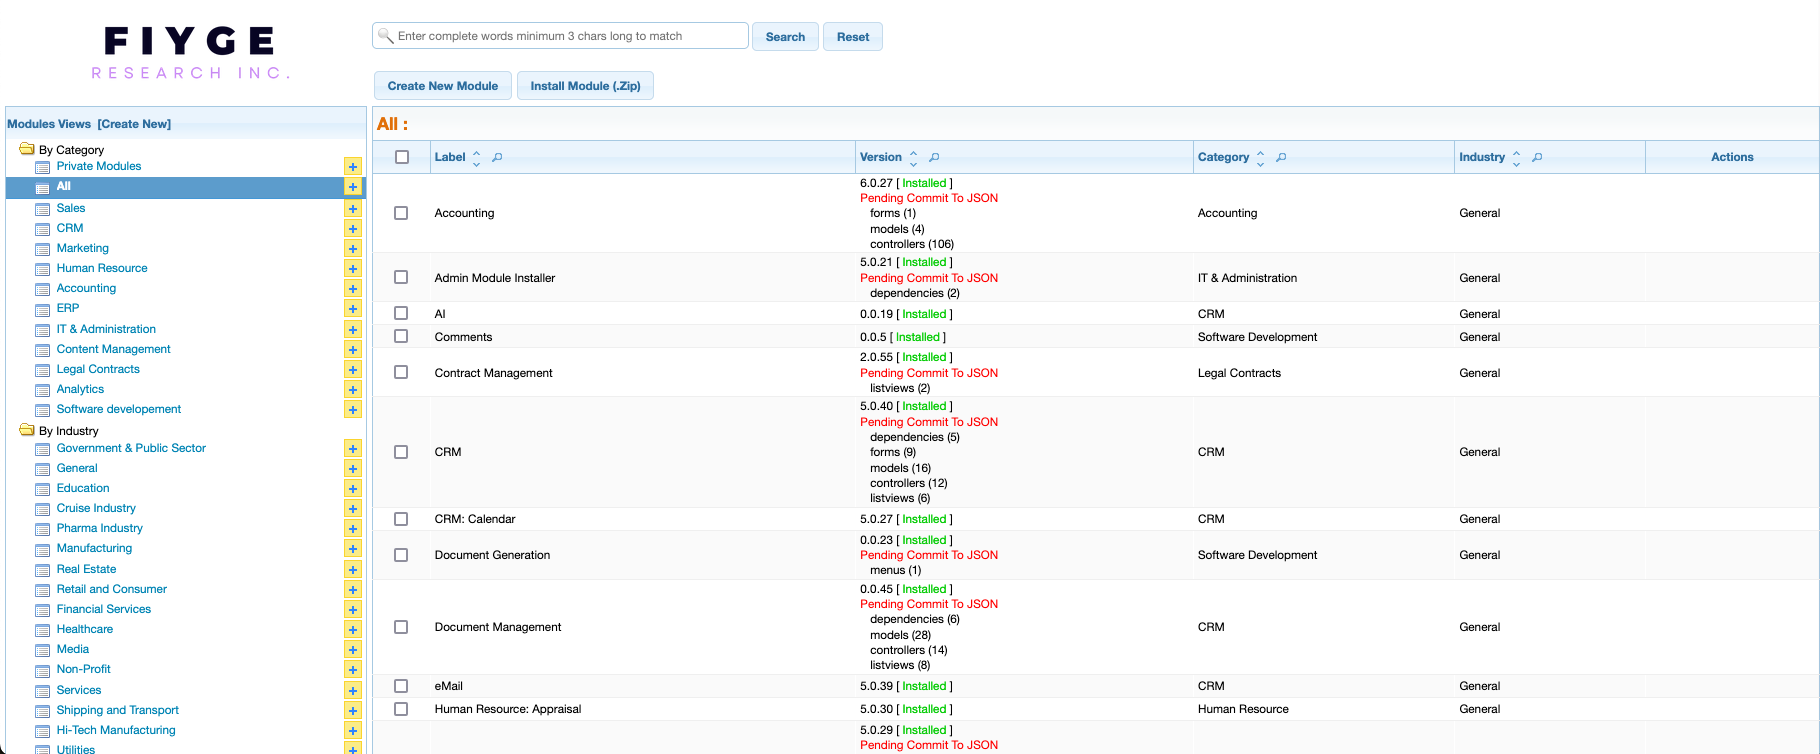The height and width of the screenshot is (754, 1820).
Task: Check the Accounting module row checkbox
Action: (x=401, y=213)
